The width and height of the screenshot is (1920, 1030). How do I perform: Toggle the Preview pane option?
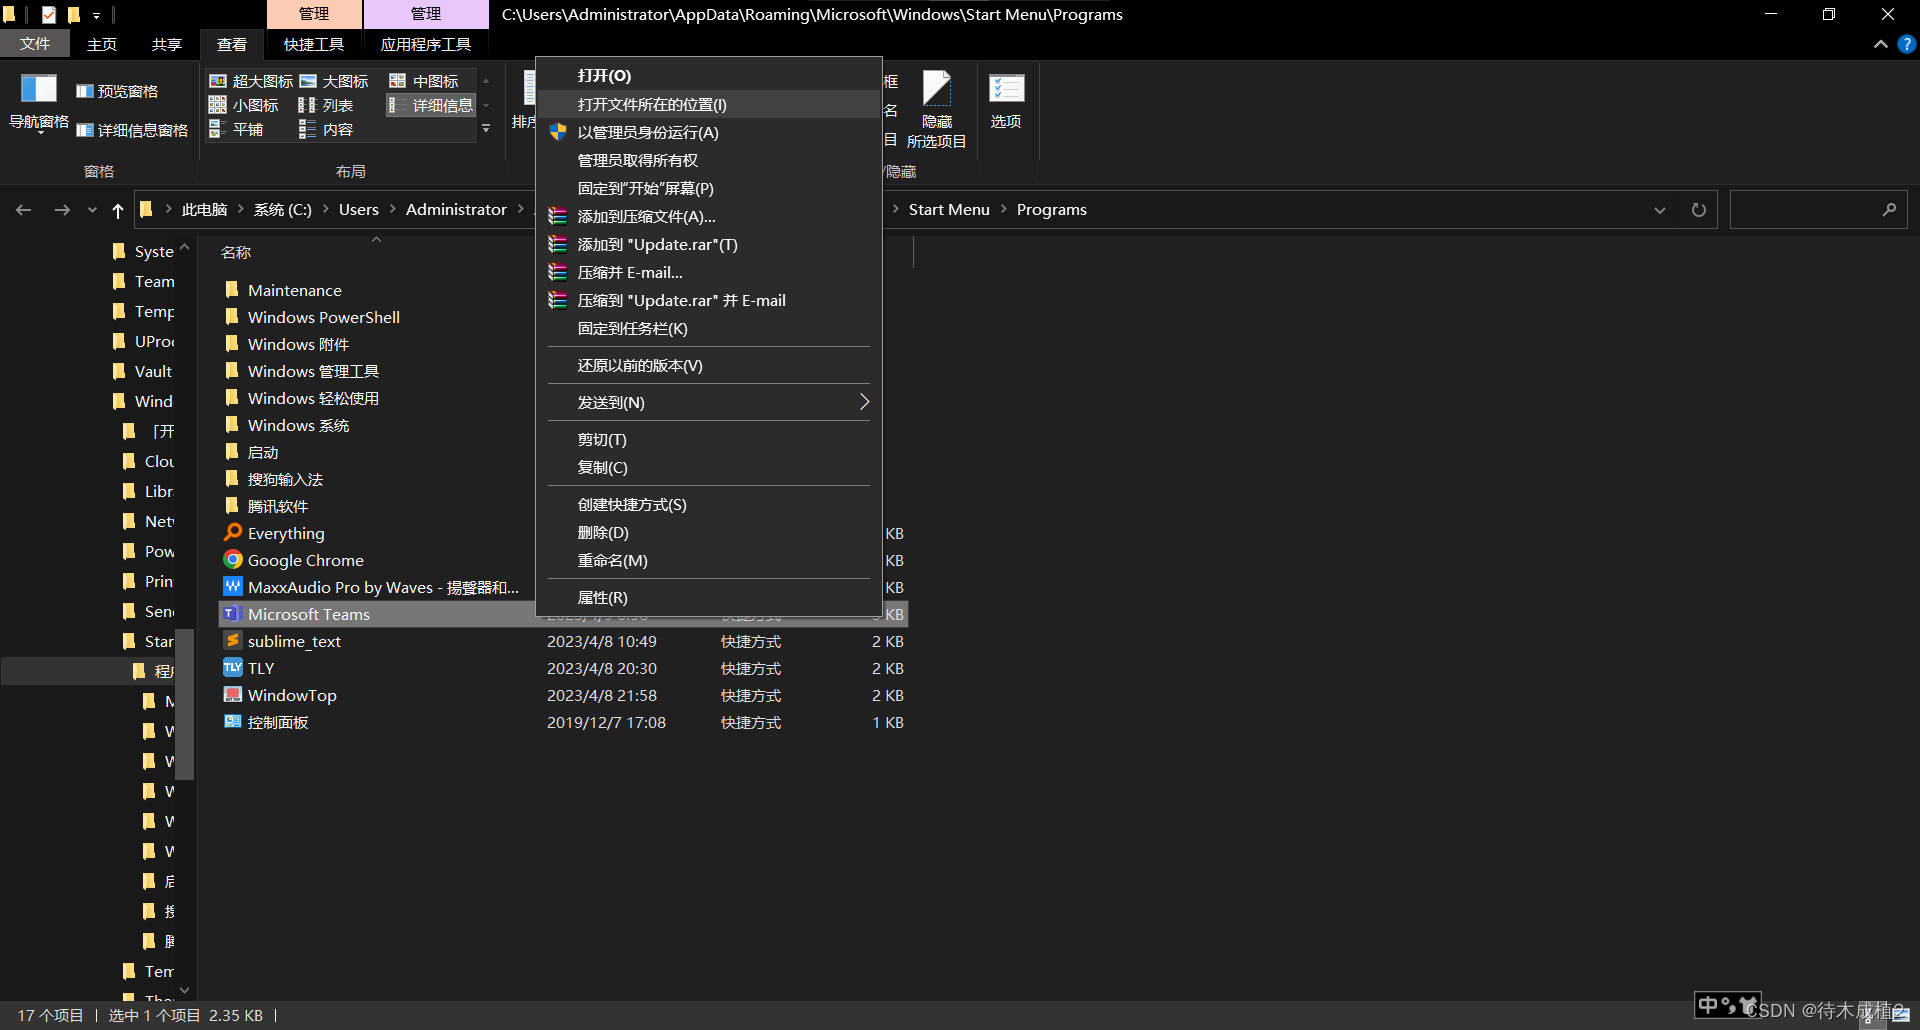click(x=117, y=91)
